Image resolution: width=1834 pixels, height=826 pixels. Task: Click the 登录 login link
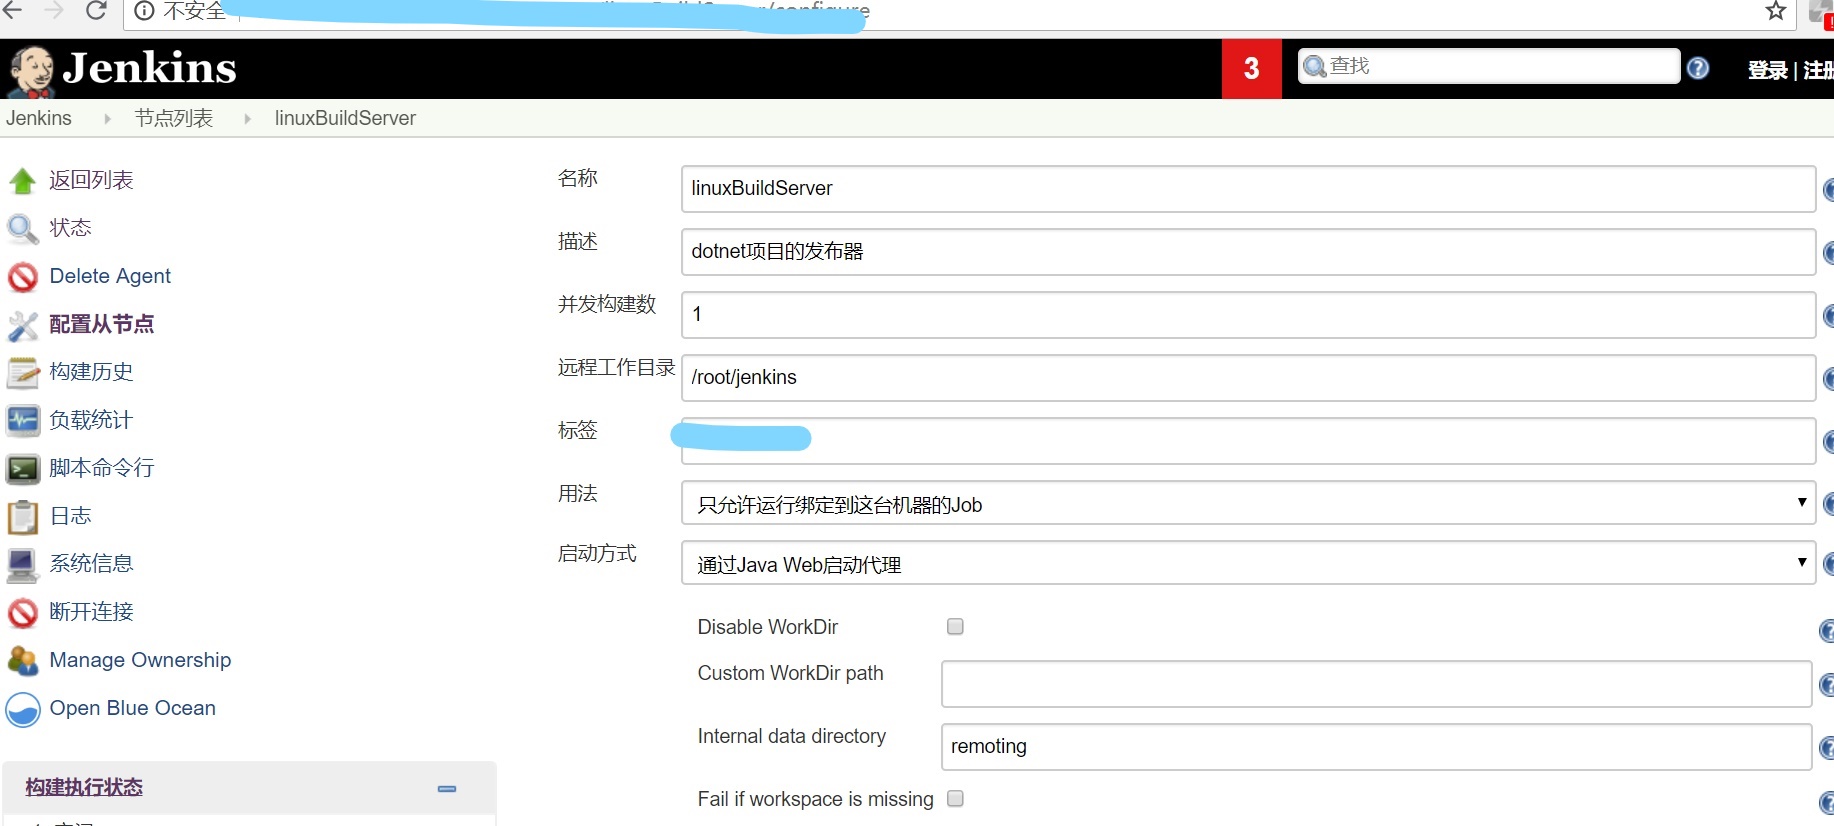click(1767, 70)
